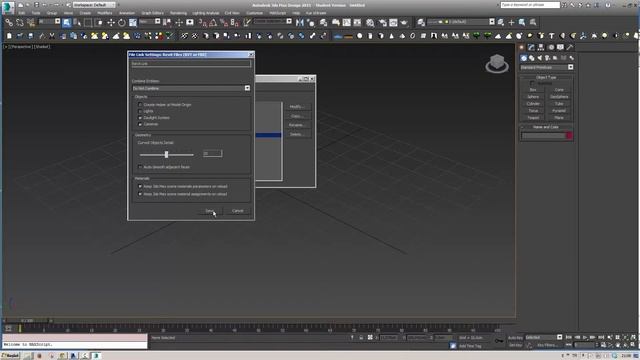Select the Select and Link tool
640x360 pixels.
tap(9, 22)
